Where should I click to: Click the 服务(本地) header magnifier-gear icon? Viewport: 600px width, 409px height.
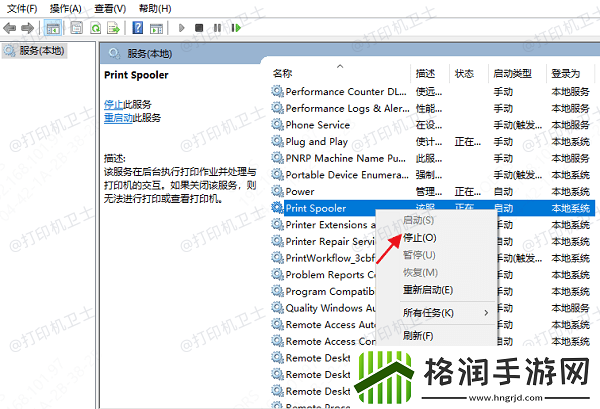point(114,54)
